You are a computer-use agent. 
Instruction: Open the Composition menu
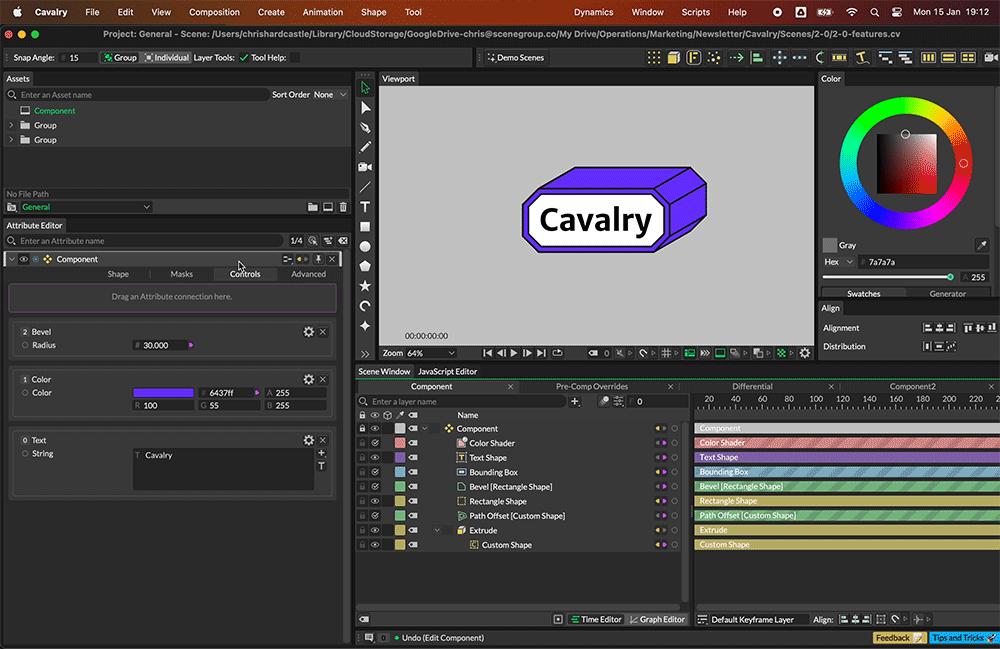[x=214, y=12]
